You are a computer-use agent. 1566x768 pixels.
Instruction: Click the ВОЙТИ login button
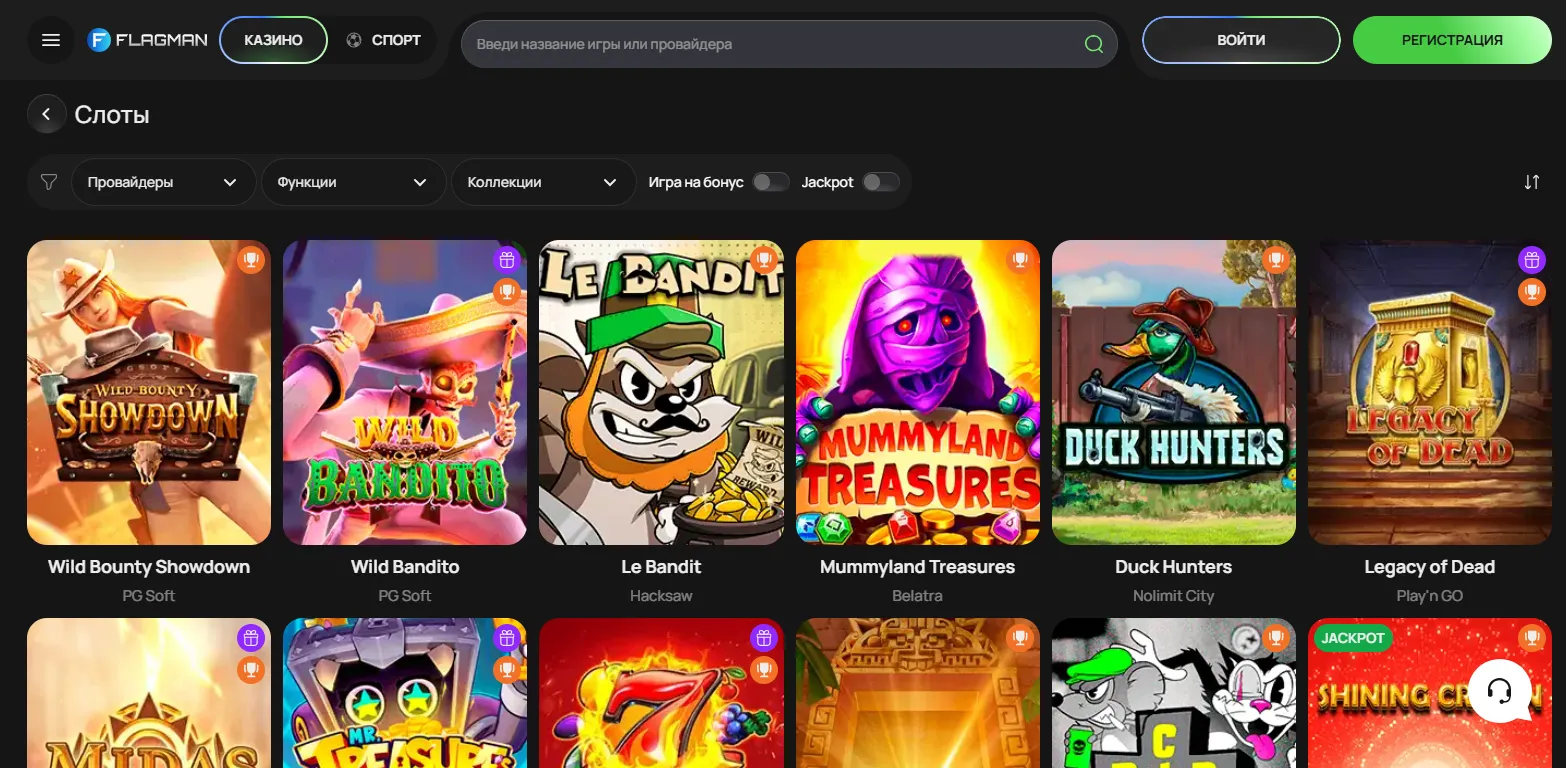point(1241,40)
